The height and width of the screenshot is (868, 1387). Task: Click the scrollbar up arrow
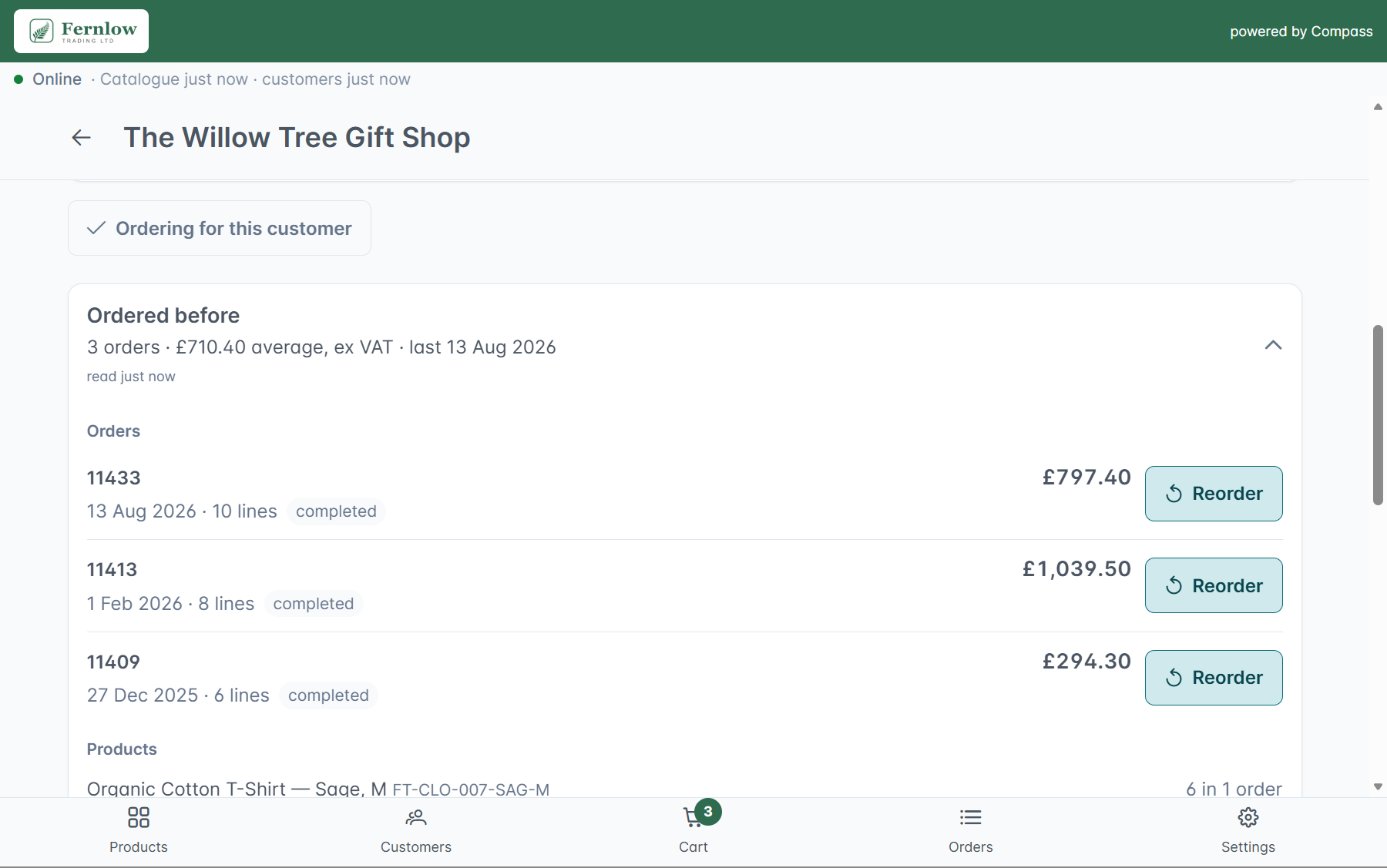click(x=1378, y=106)
